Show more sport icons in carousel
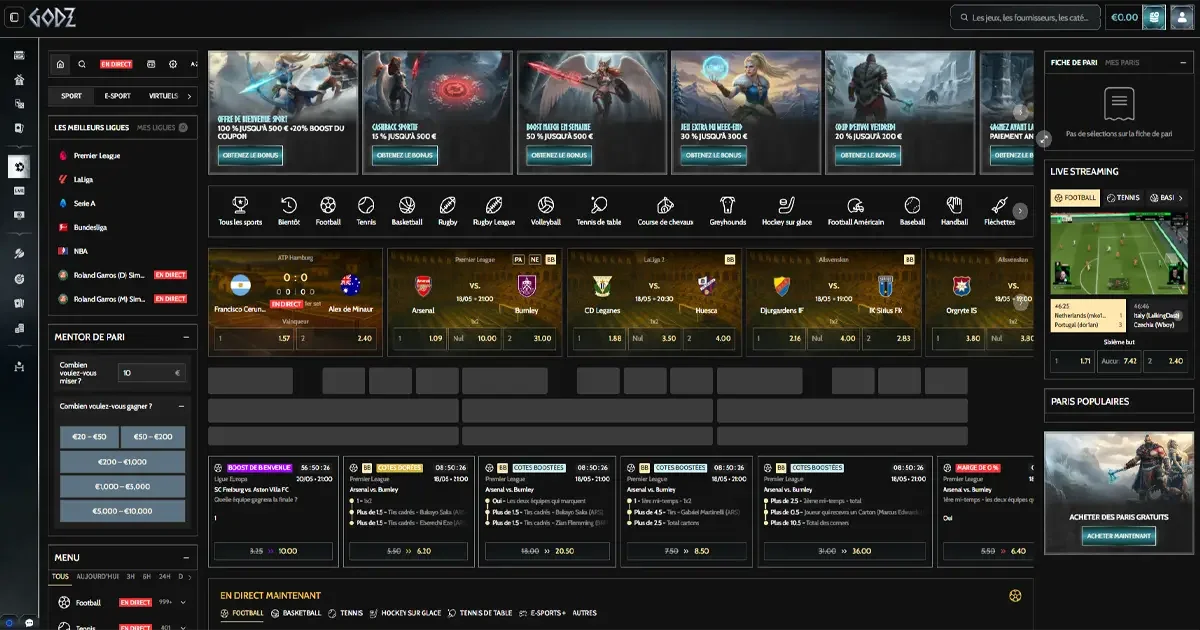Image resolution: width=1200 pixels, height=630 pixels. pyautogui.click(x=1020, y=211)
